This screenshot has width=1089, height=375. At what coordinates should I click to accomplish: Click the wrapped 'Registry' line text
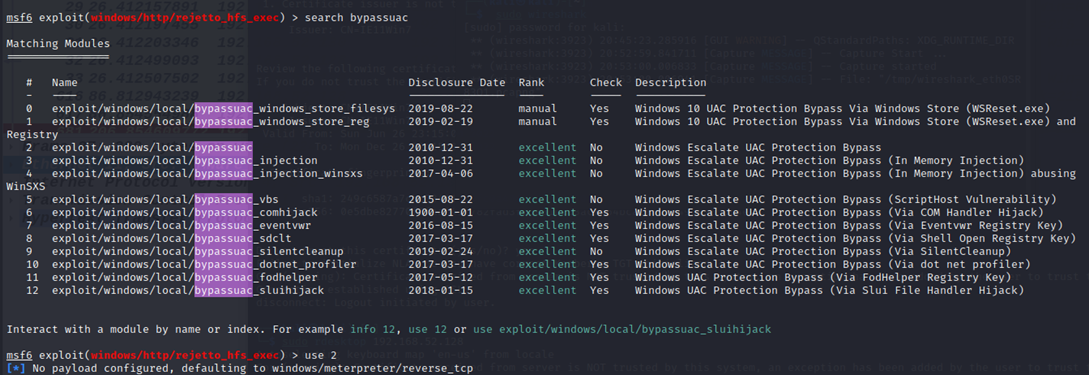32,135
